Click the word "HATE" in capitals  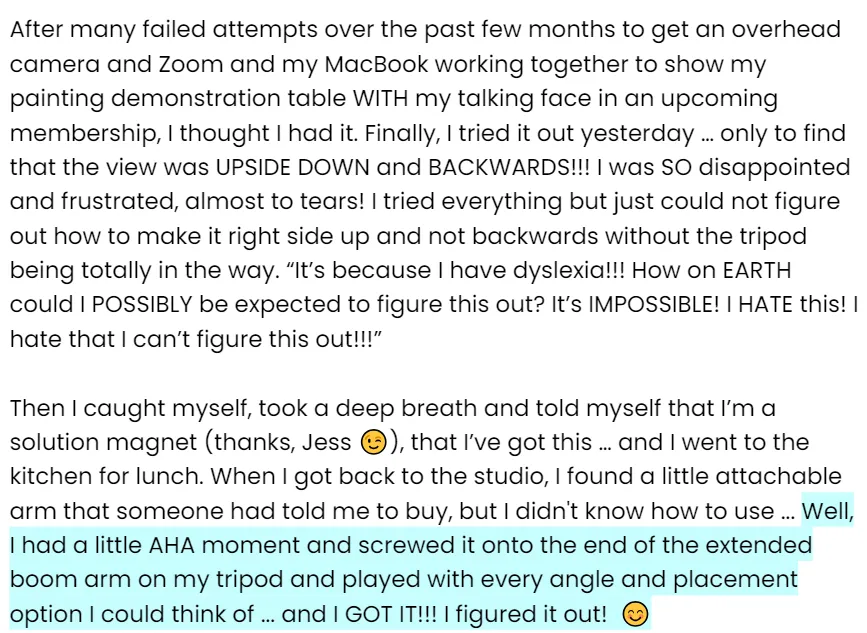[761, 305]
